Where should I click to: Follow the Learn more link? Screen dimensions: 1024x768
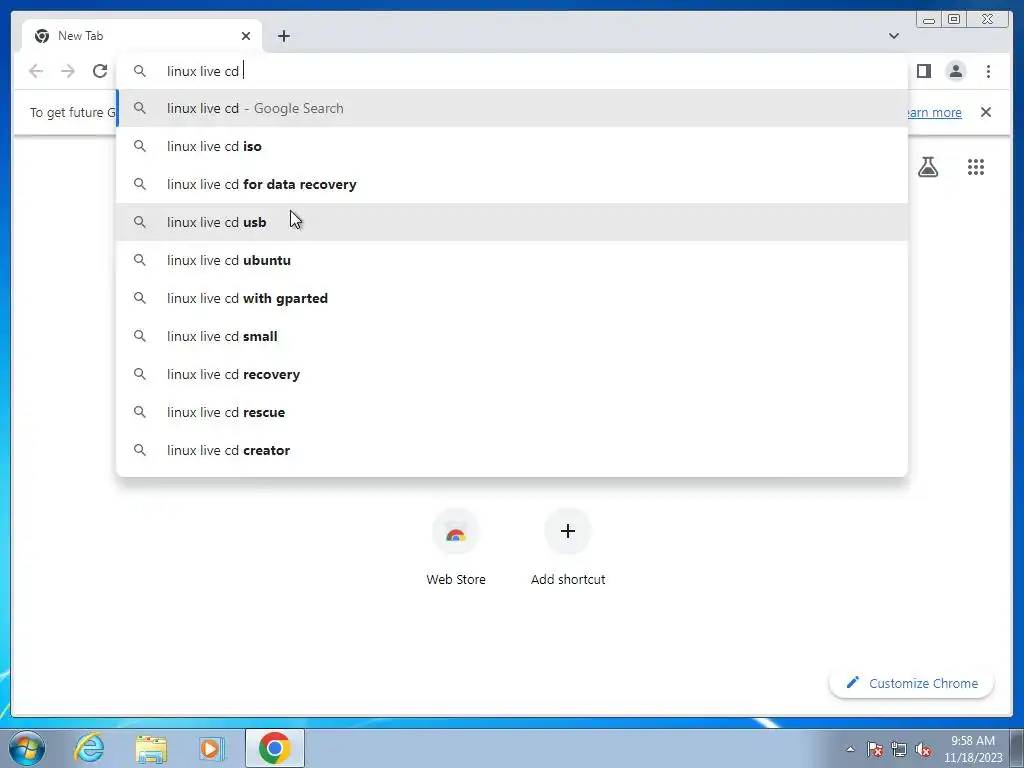tap(934, 112)
